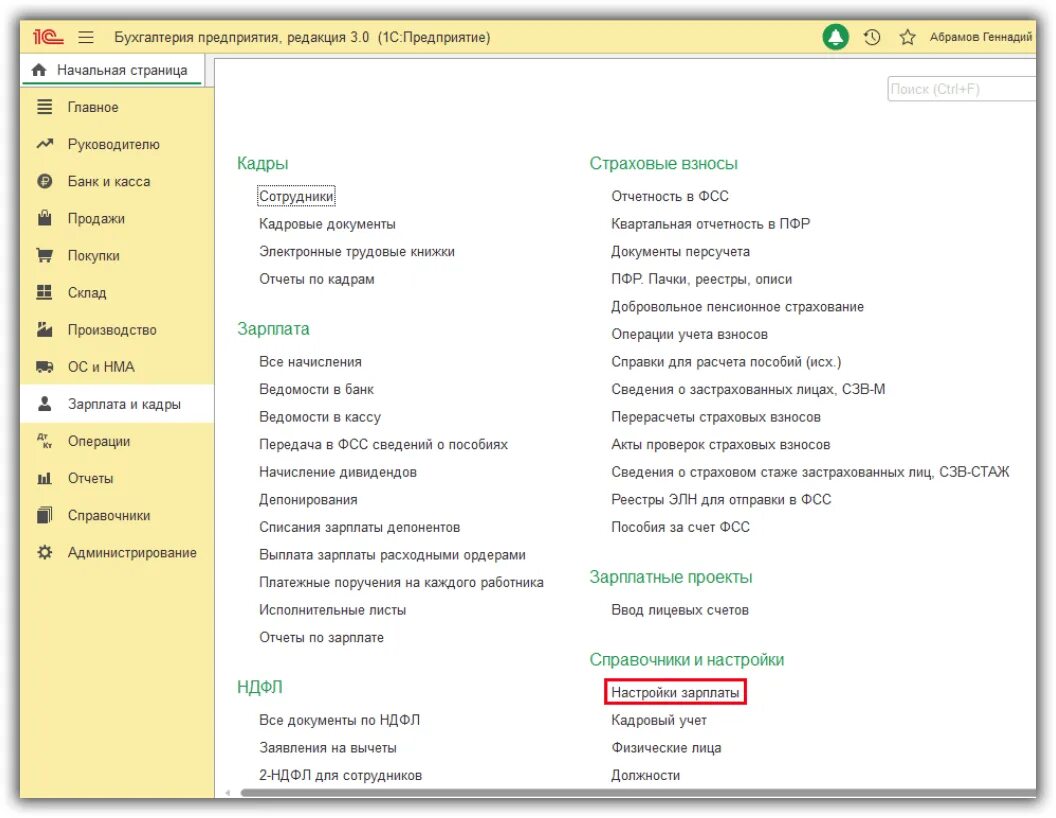Click the home icon on Начальная страница
Viewport: 1056px width, 818px height.
[x=39, y=70]
